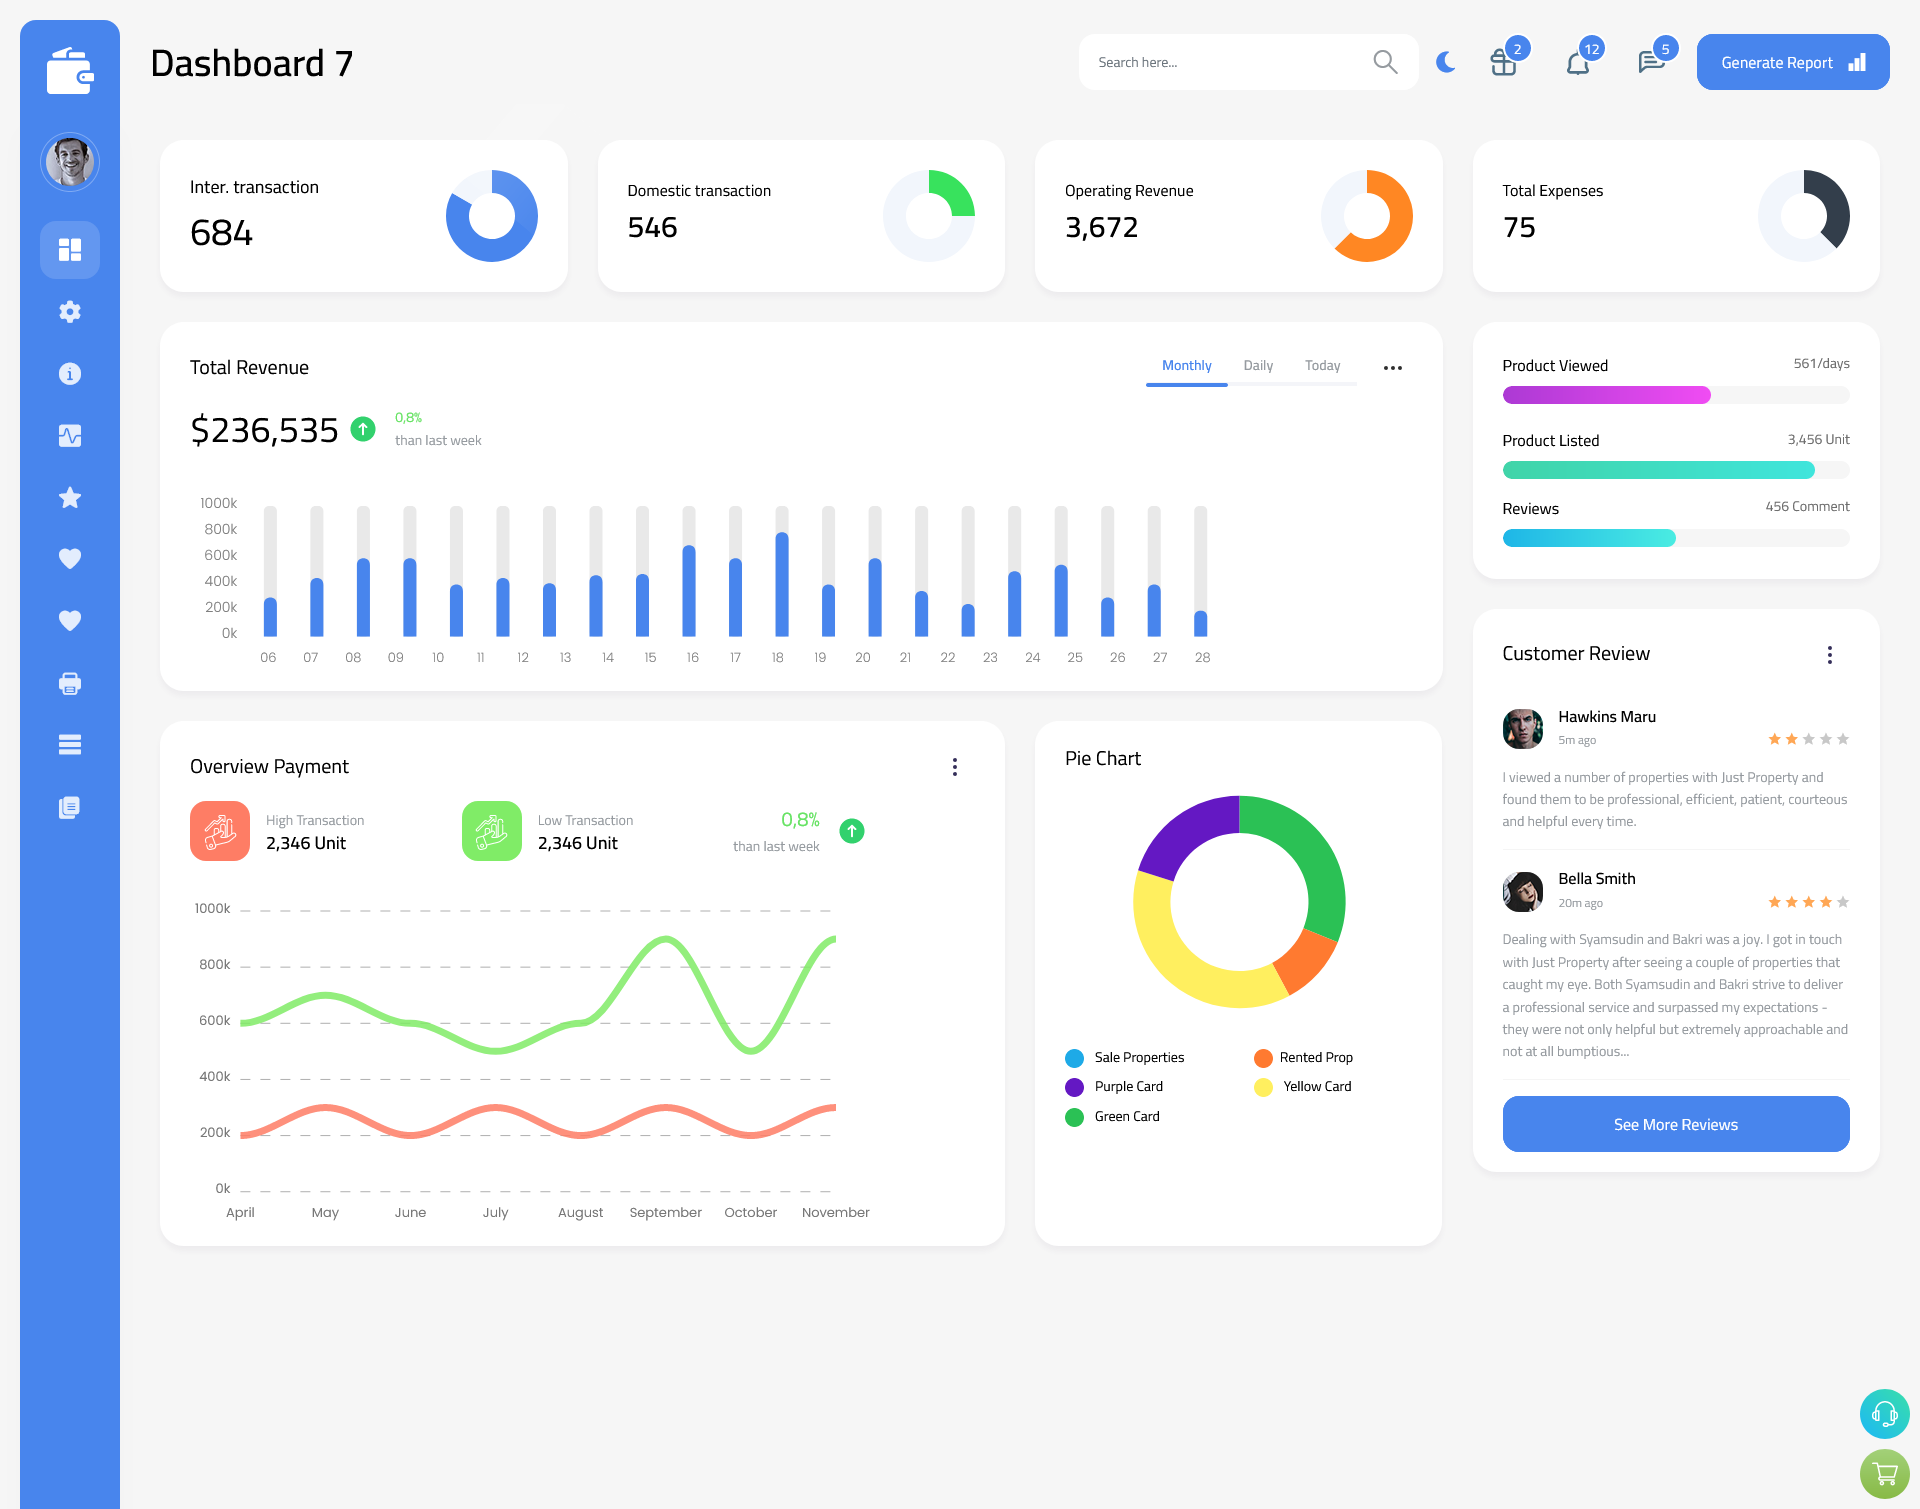Click the favorites star icon
The image size is (1920, 1509).
(69, 497)
